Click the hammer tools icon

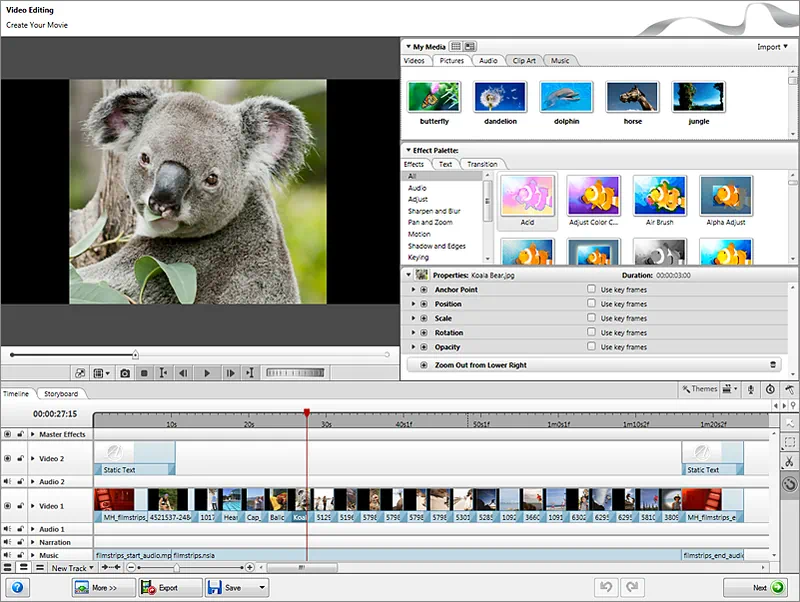point(790,389)
